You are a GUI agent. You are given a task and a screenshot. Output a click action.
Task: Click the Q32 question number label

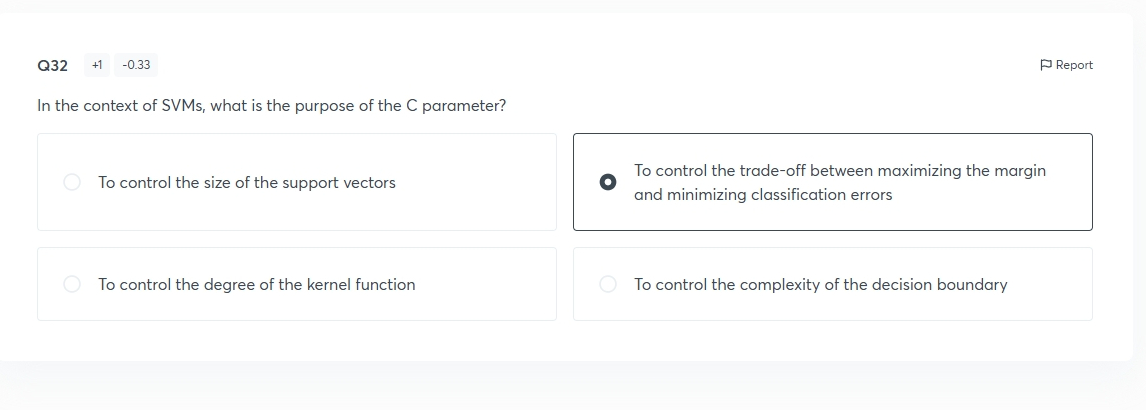53,66
